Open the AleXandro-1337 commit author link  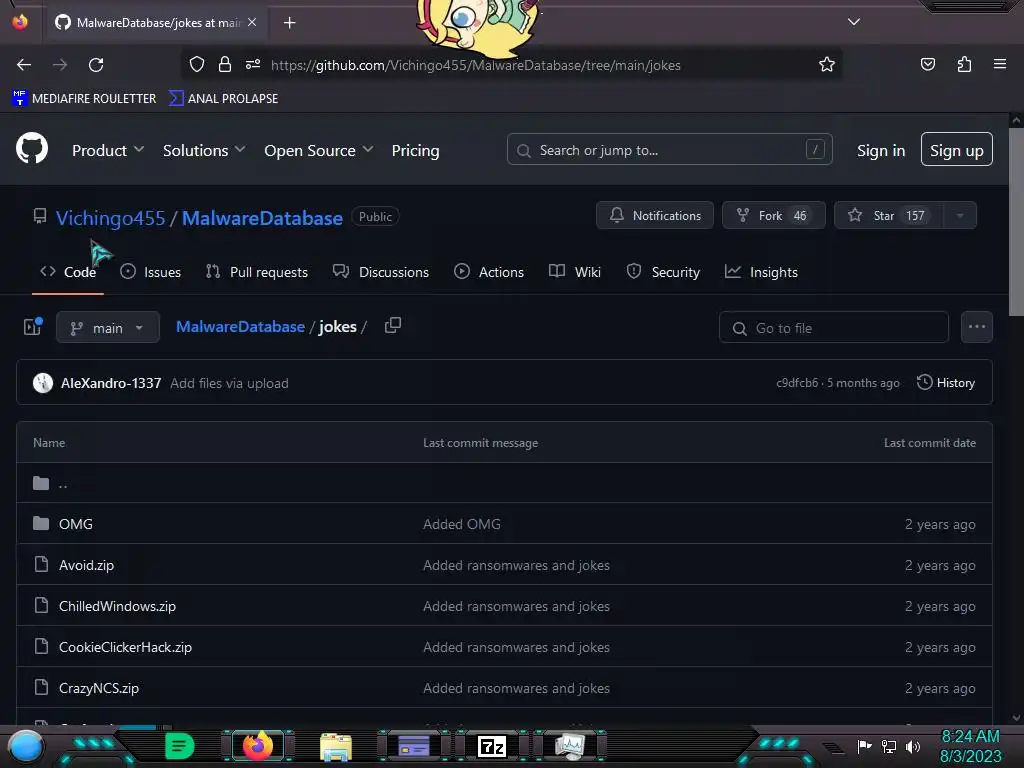(111, 383)
